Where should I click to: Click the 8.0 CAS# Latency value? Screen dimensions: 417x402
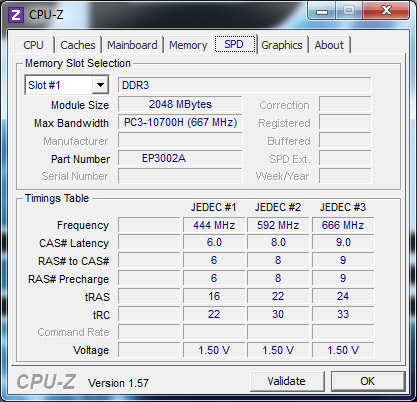tap(278, 242)
